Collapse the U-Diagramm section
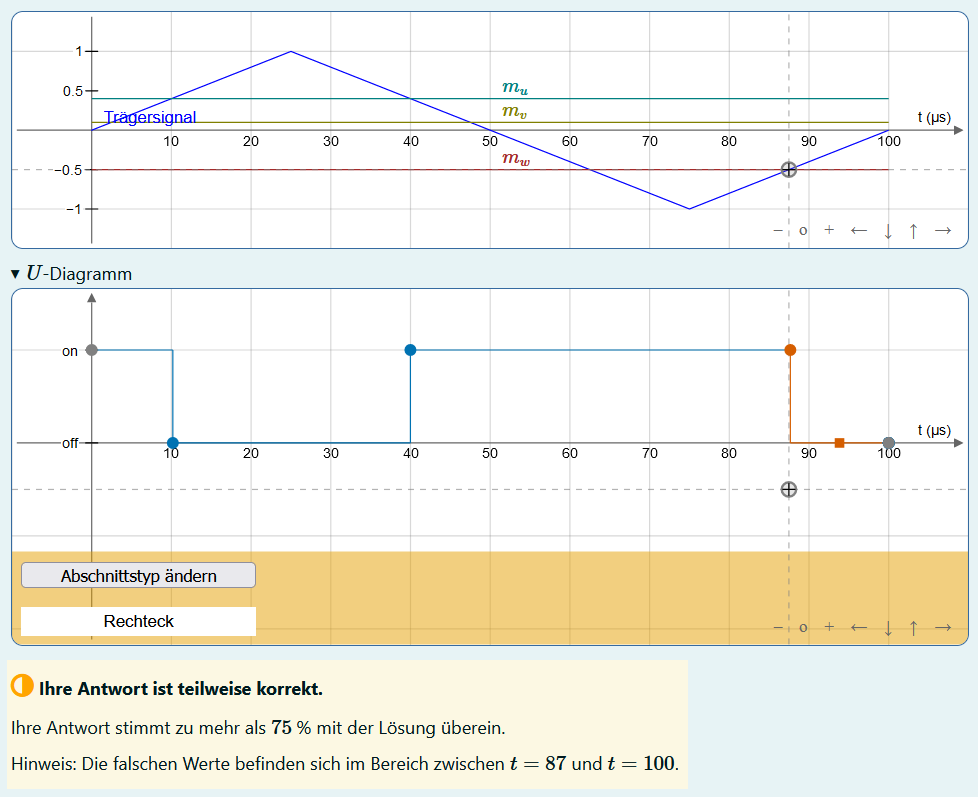Viewport: 978px width, 797px height. coord(15,274)
